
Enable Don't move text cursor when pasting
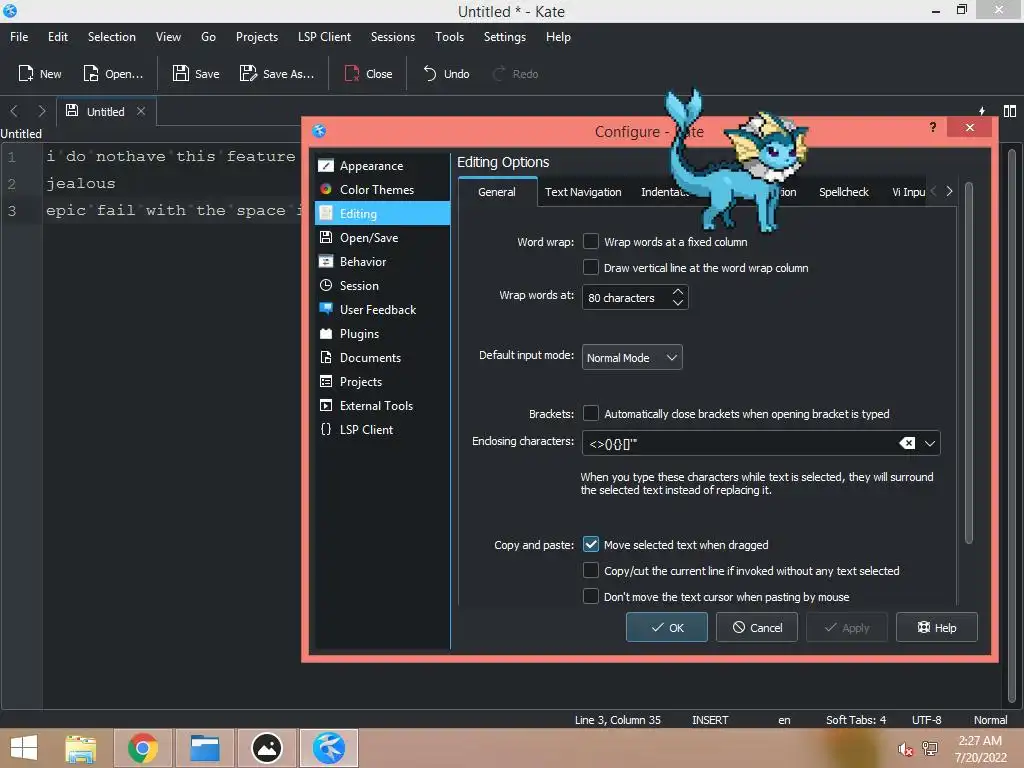(590, 596)
